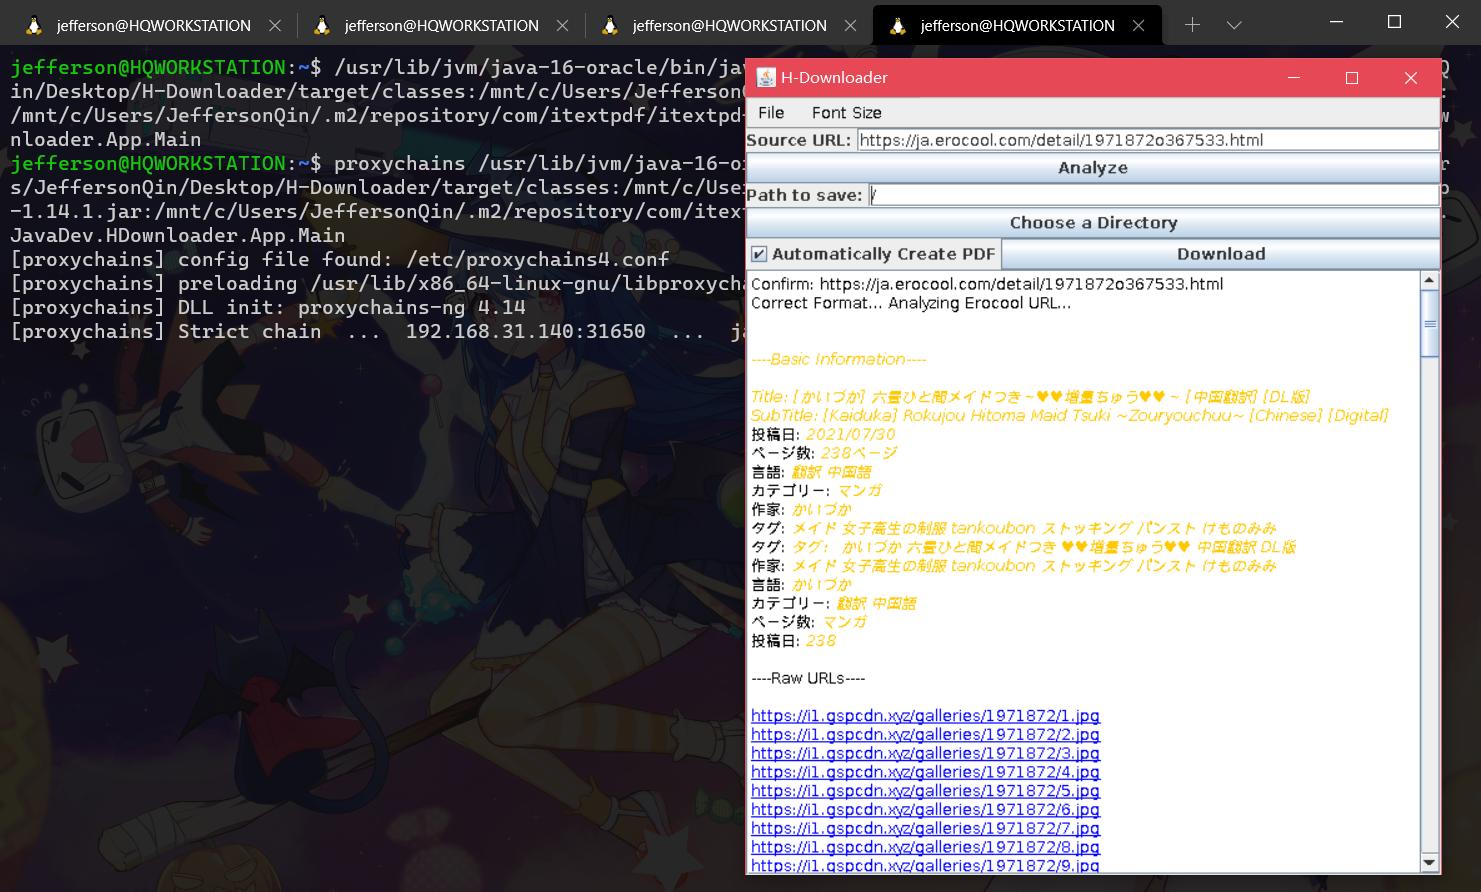Click the Linux penguin icon on first tab
This screenshot has width=1481, height=892.
click(34, 26)
